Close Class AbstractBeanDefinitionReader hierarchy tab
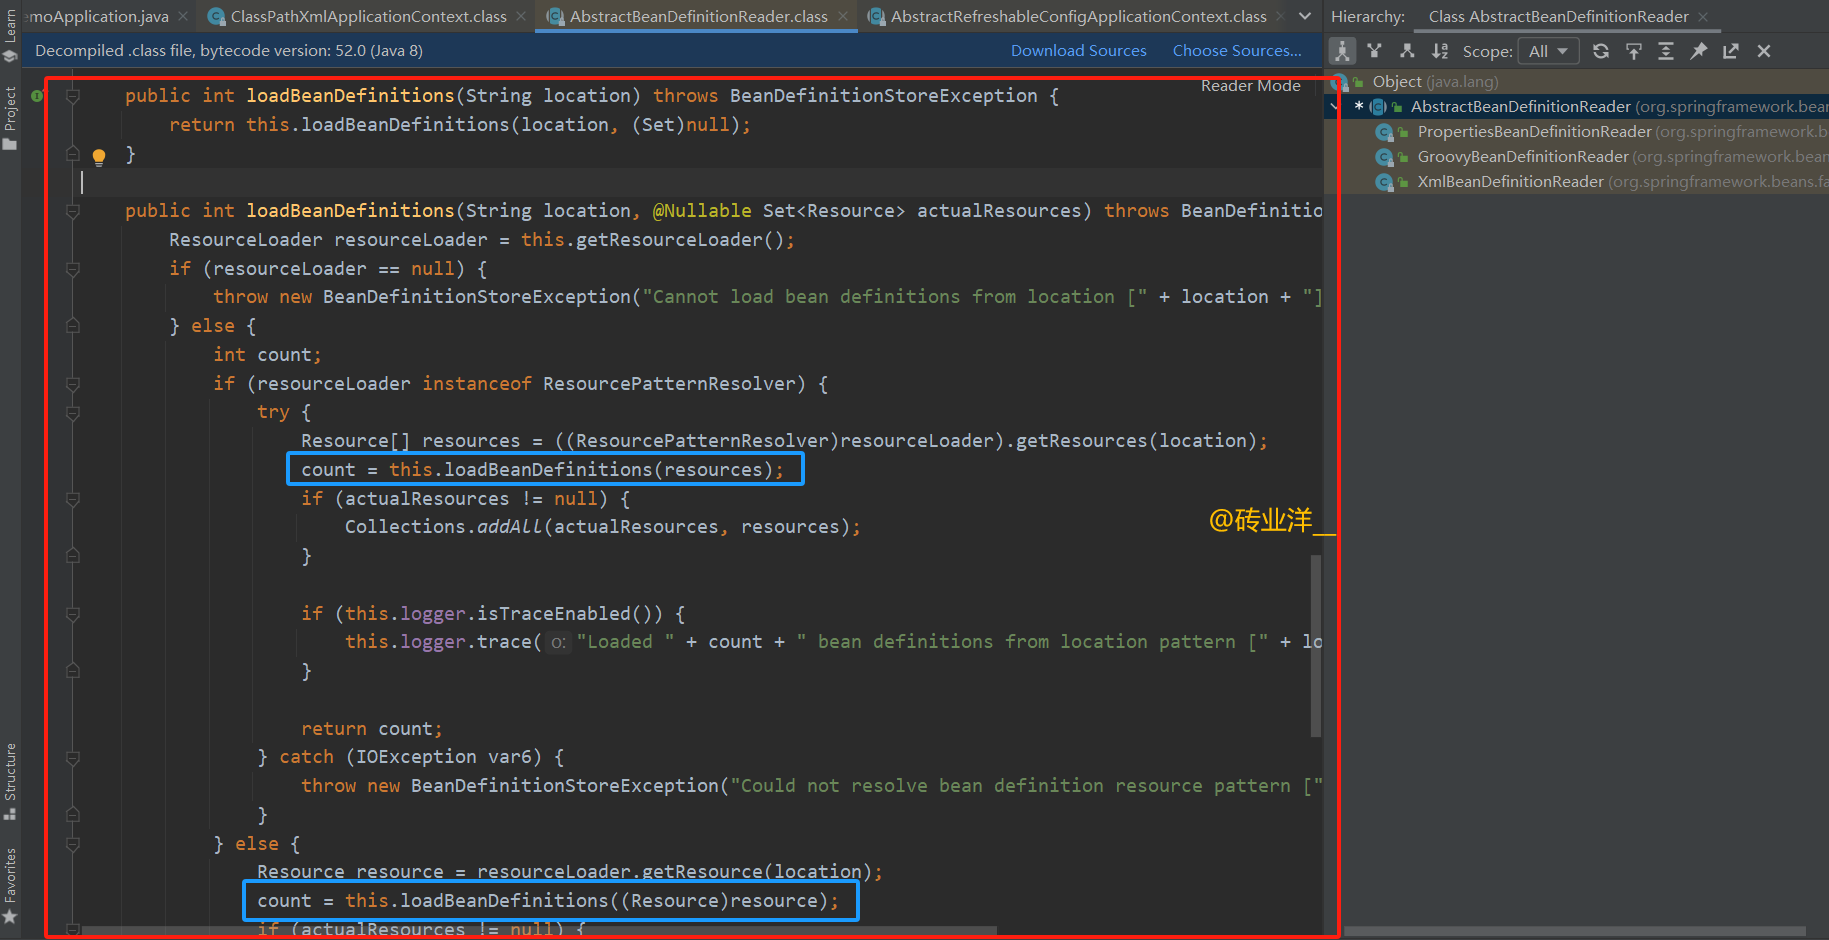 click(1703, 17)
